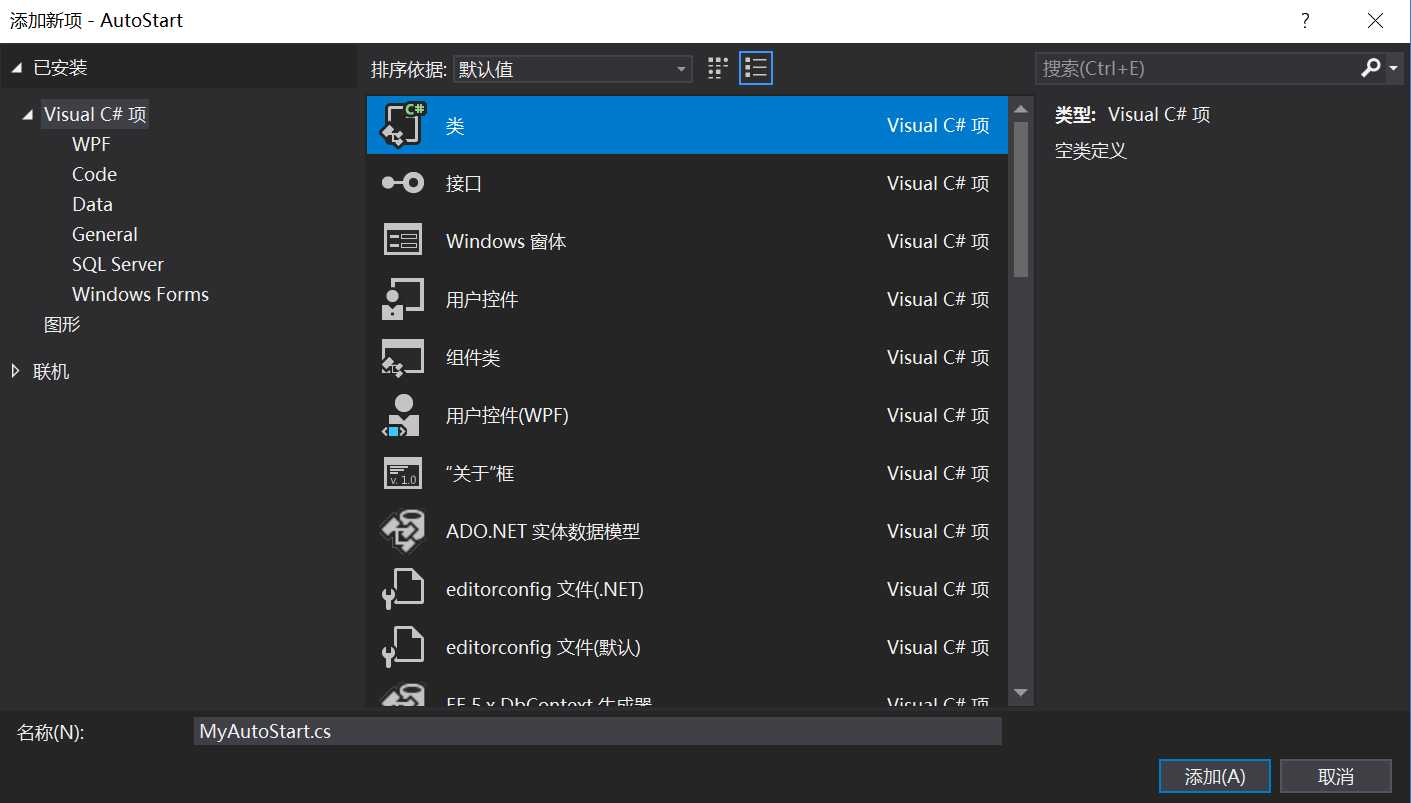The height and width of the screenshot is (803, 1411).
Task: Switch to medium icons list view
Action: (756, 68)
